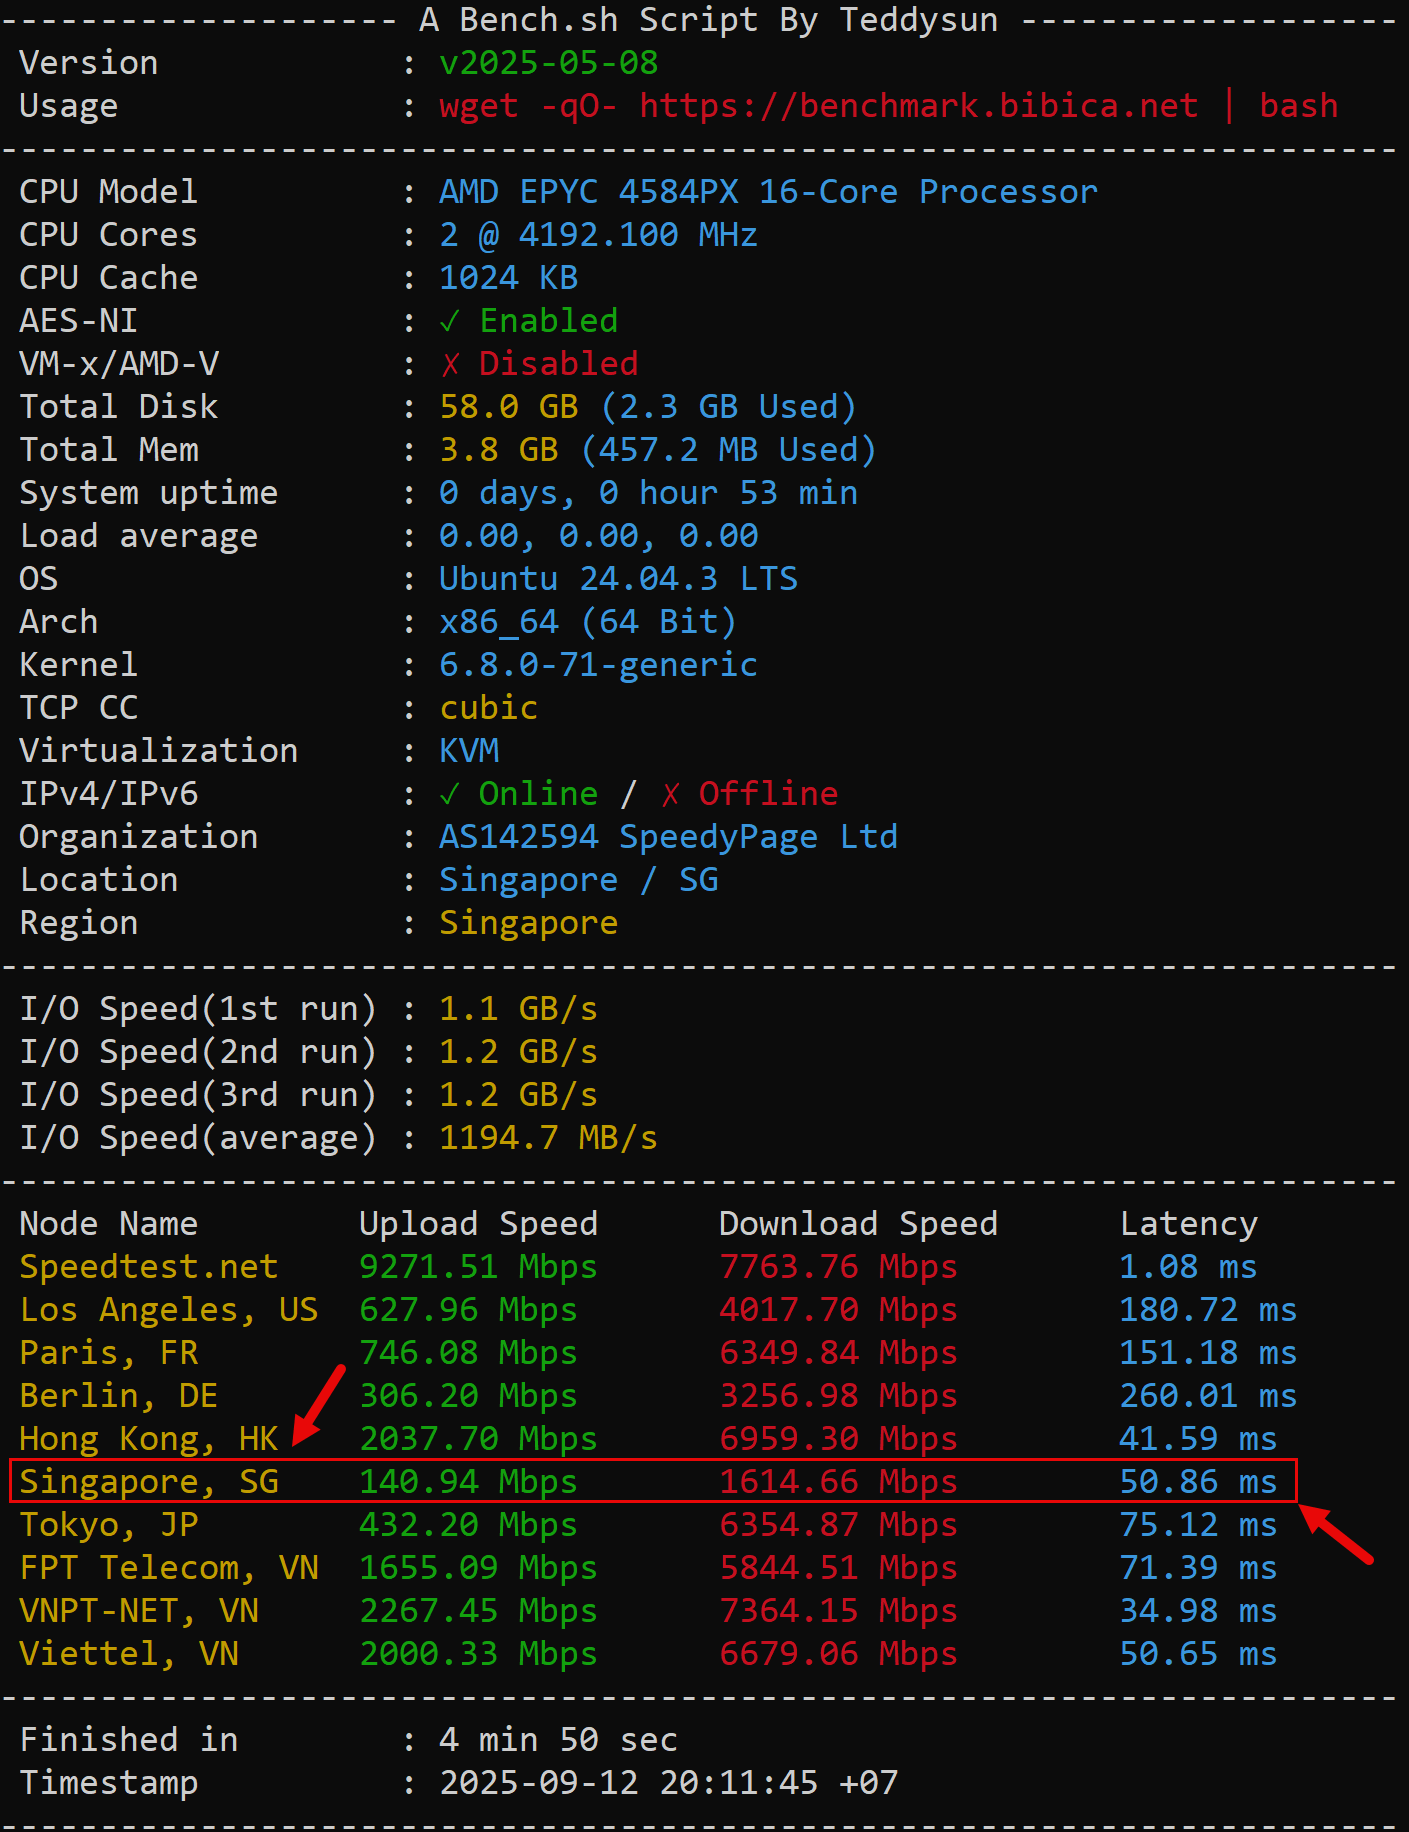
Task: Click the Speedtest.net download 7763.76 Mbps
Action: 838,1267
